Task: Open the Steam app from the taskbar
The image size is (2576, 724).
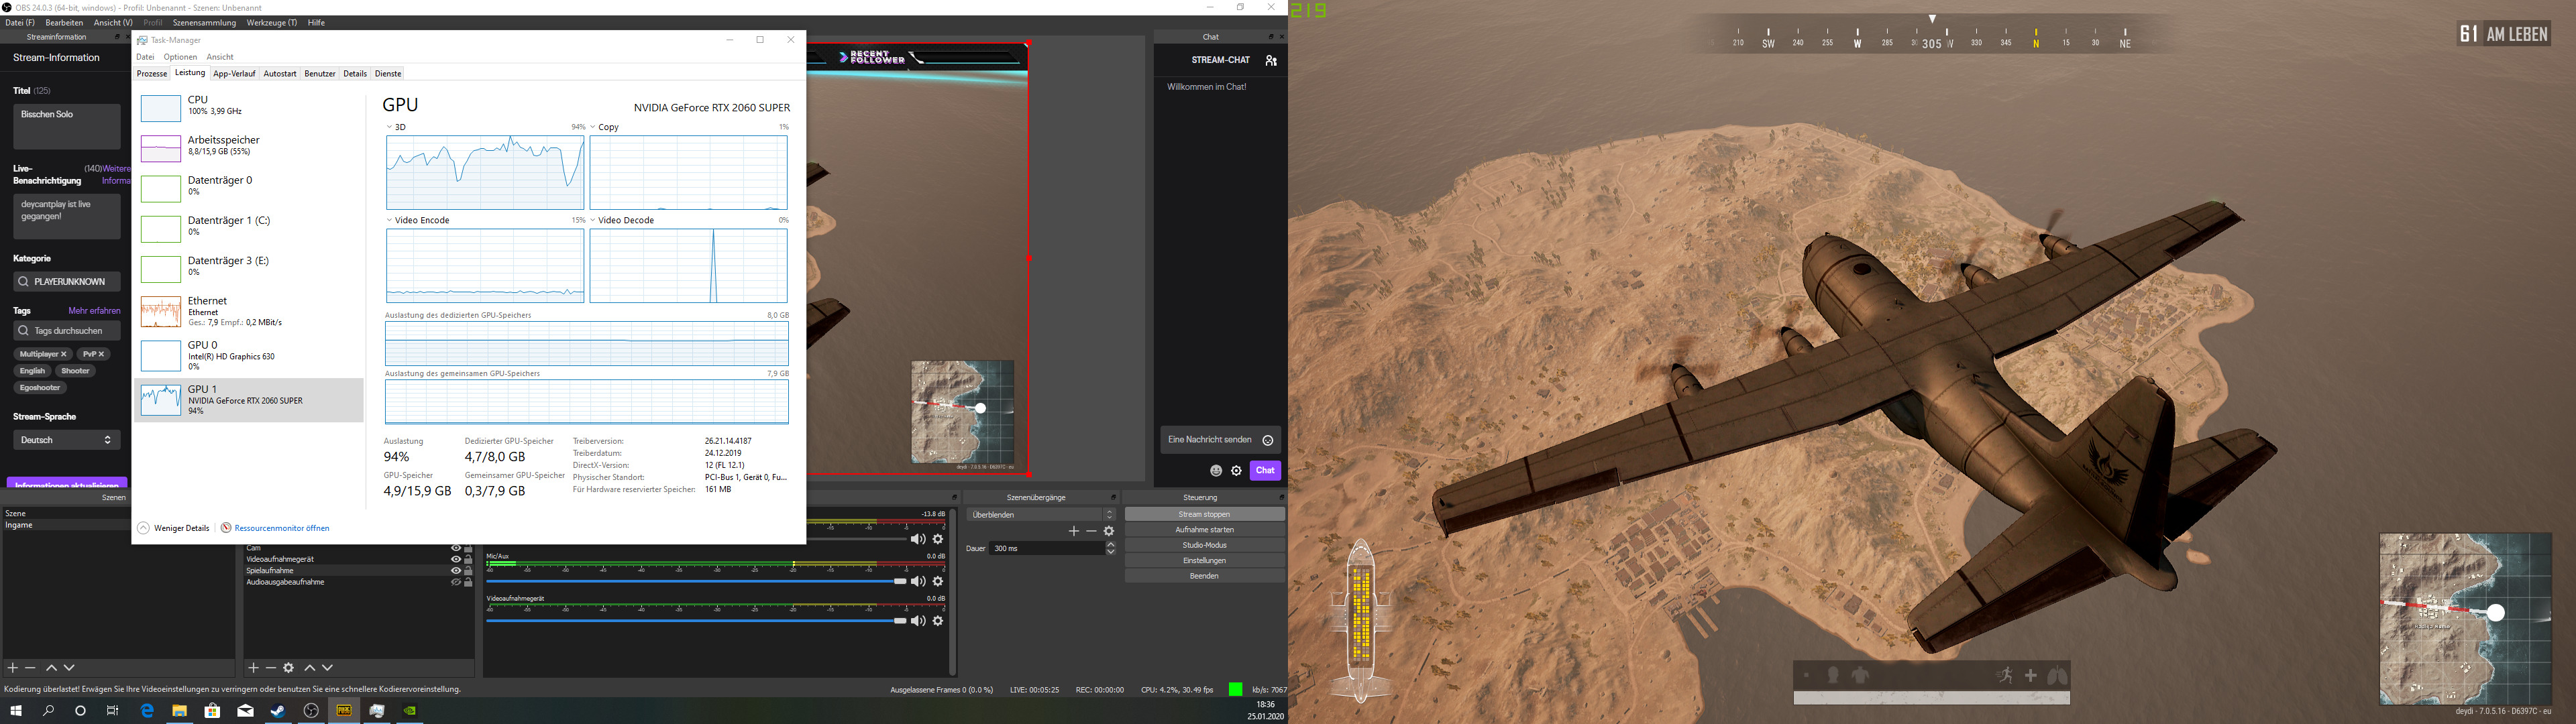Action: tap(278, 711)
